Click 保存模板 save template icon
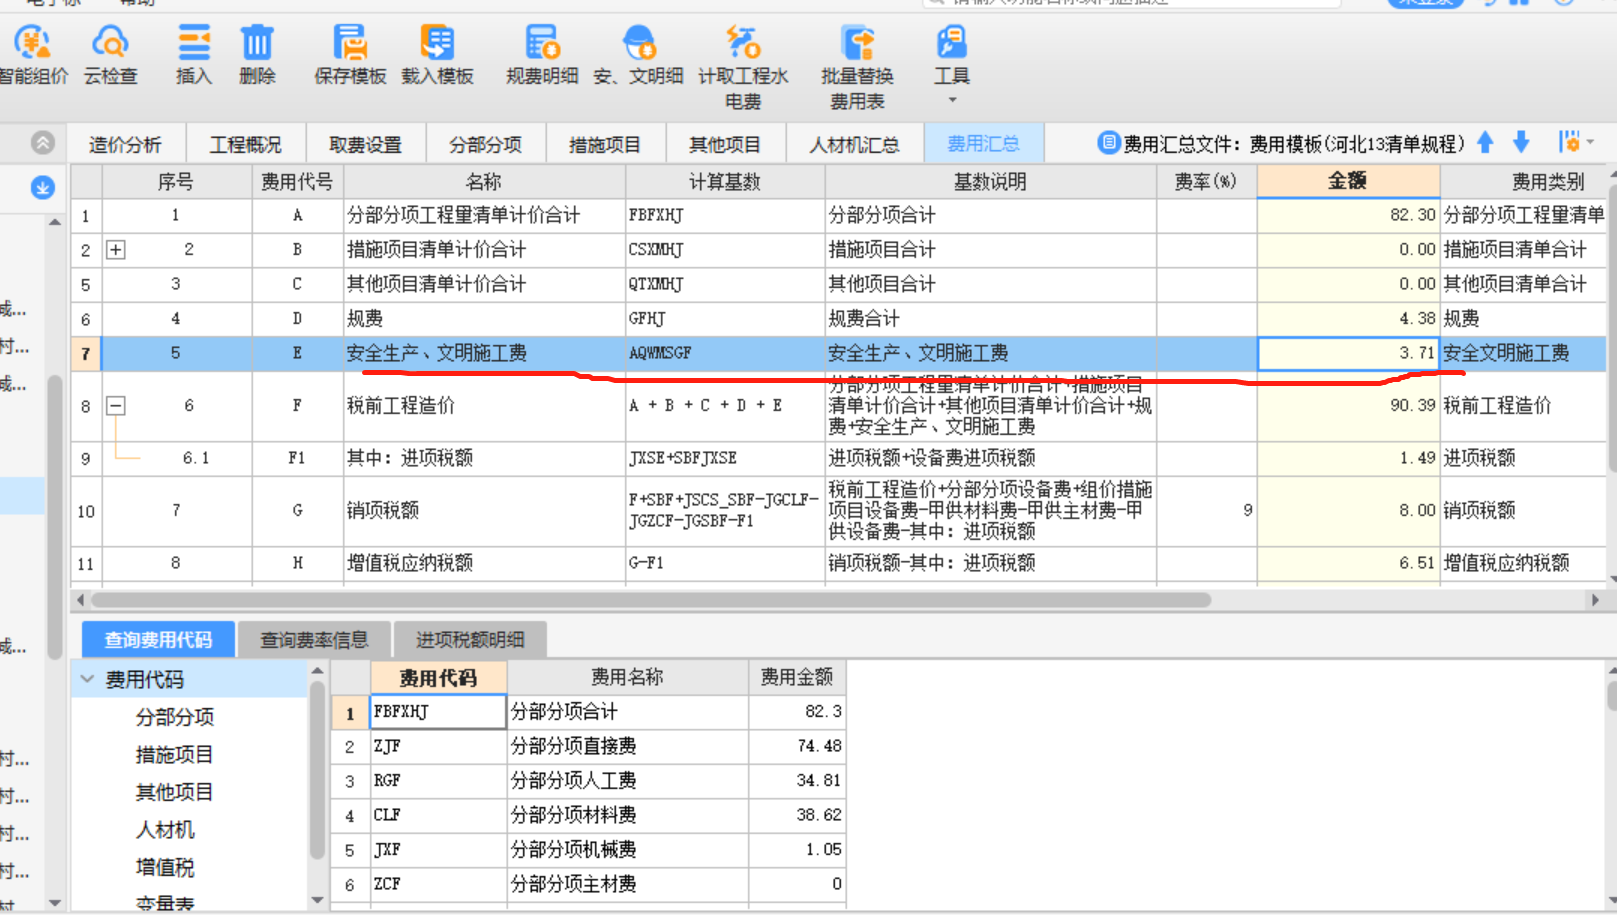Image resolution: width=1617 pixels, height=915 pixels. [350, 56]
